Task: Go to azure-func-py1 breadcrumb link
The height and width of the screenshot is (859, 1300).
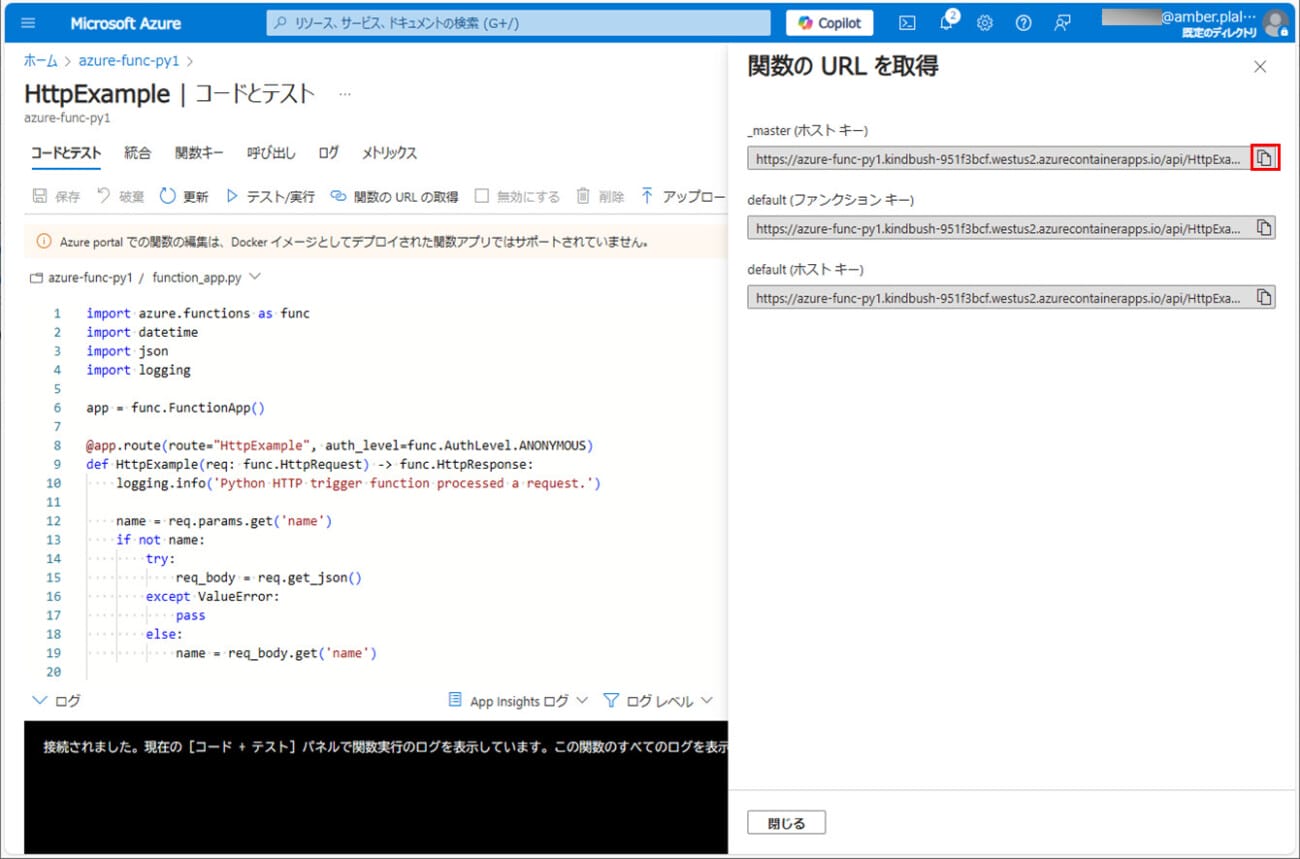Action: click(x=130, y=61)
